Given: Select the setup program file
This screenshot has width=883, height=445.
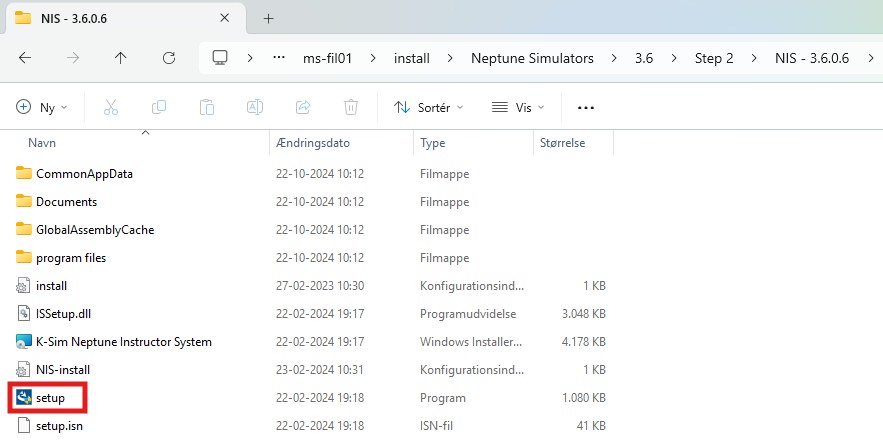Looking at the screenshot, I should (x=50, y=398).
